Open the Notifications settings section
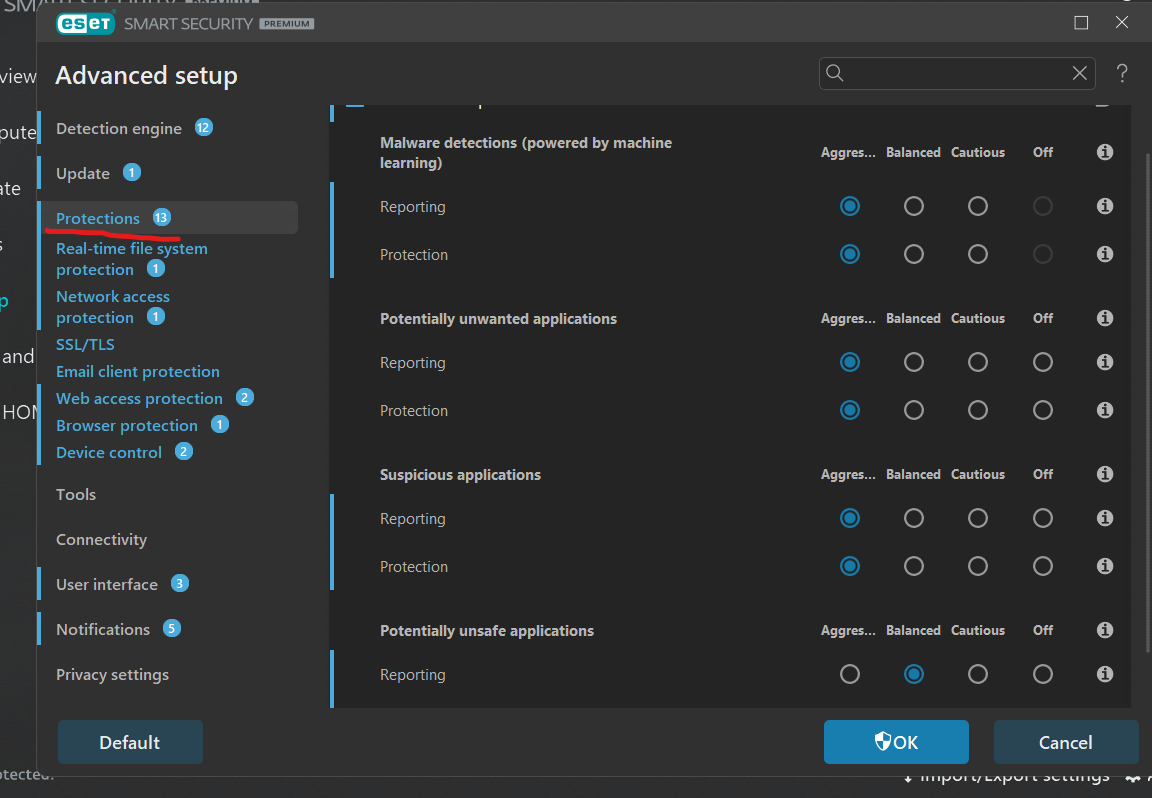 point(103,629)
